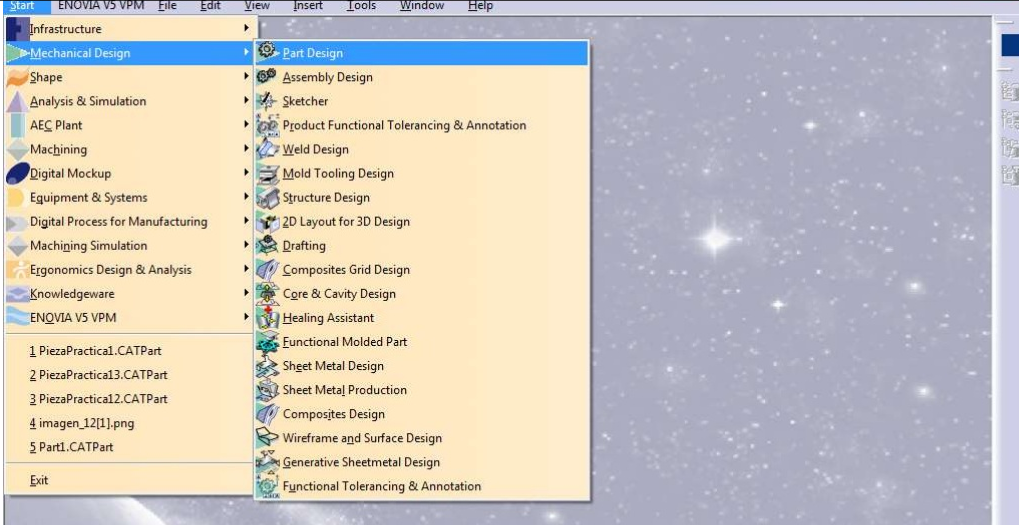This screenshot has height=525, width=1019.
Task: Click the Sketcher workbench icon
Action: tap(267, 101)
